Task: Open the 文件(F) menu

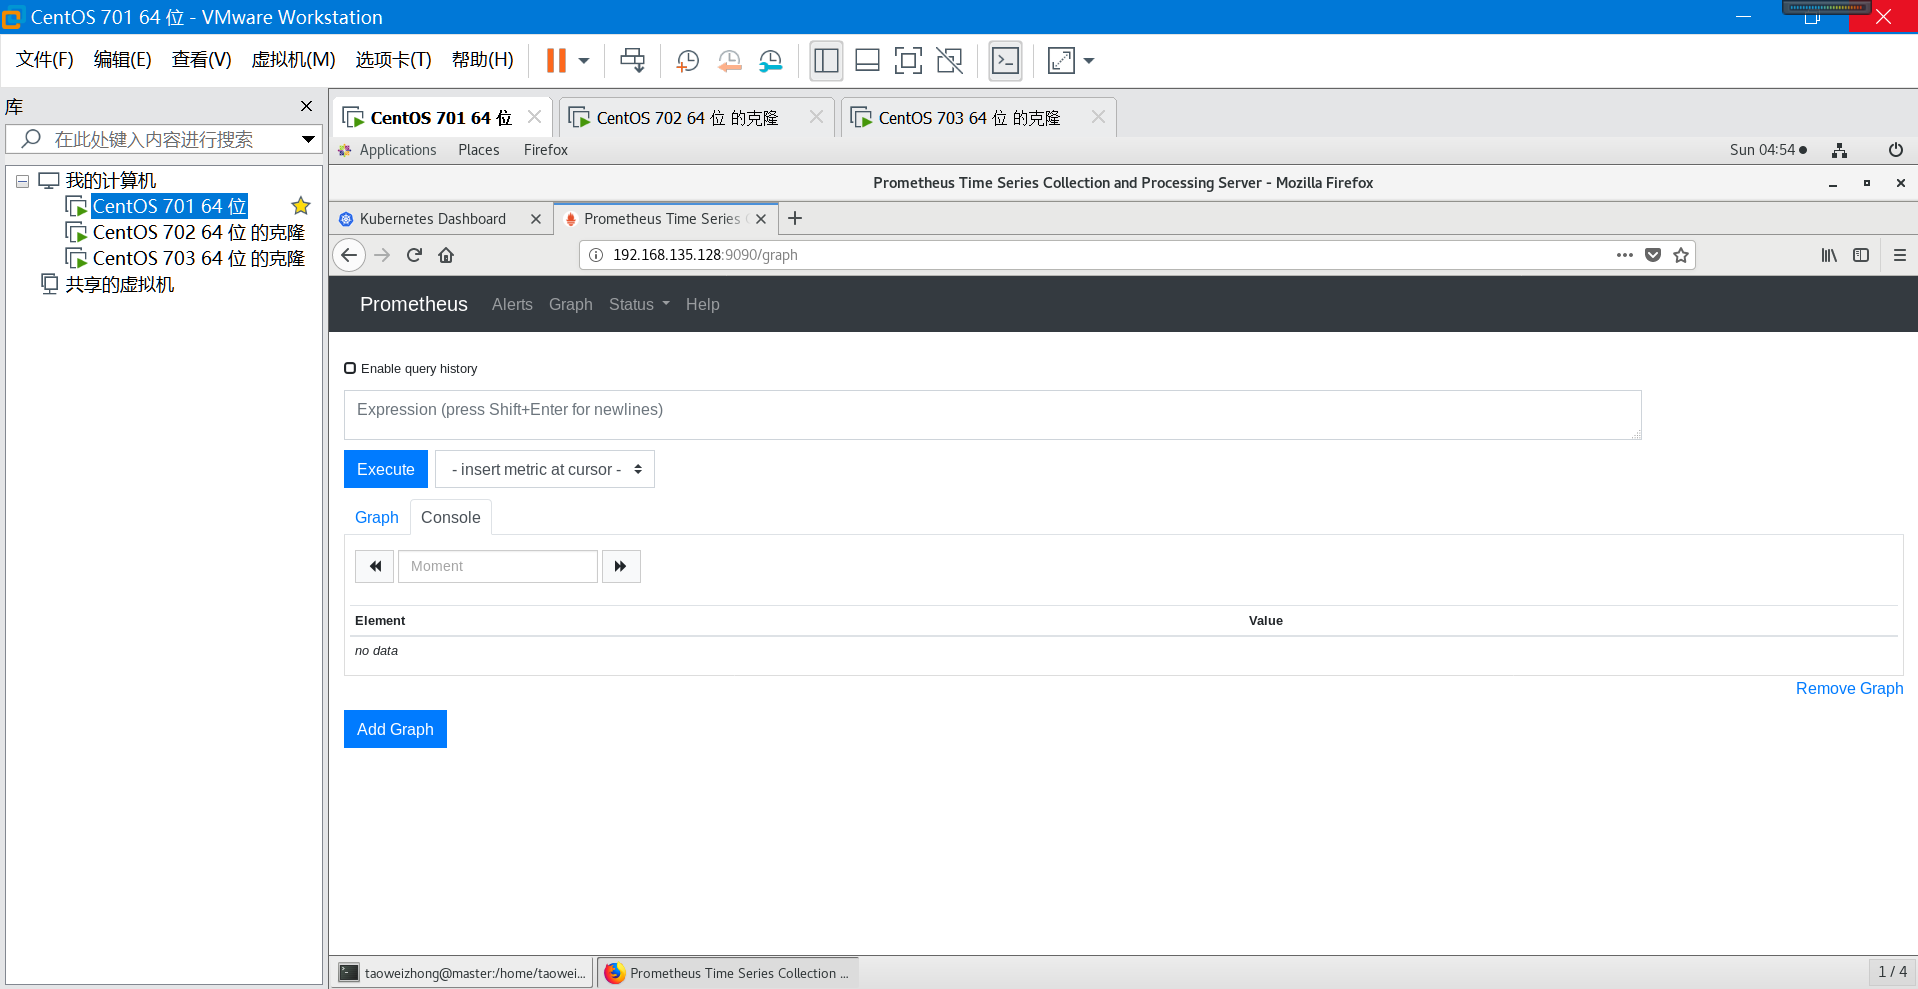Action: [x=45, y=60]
